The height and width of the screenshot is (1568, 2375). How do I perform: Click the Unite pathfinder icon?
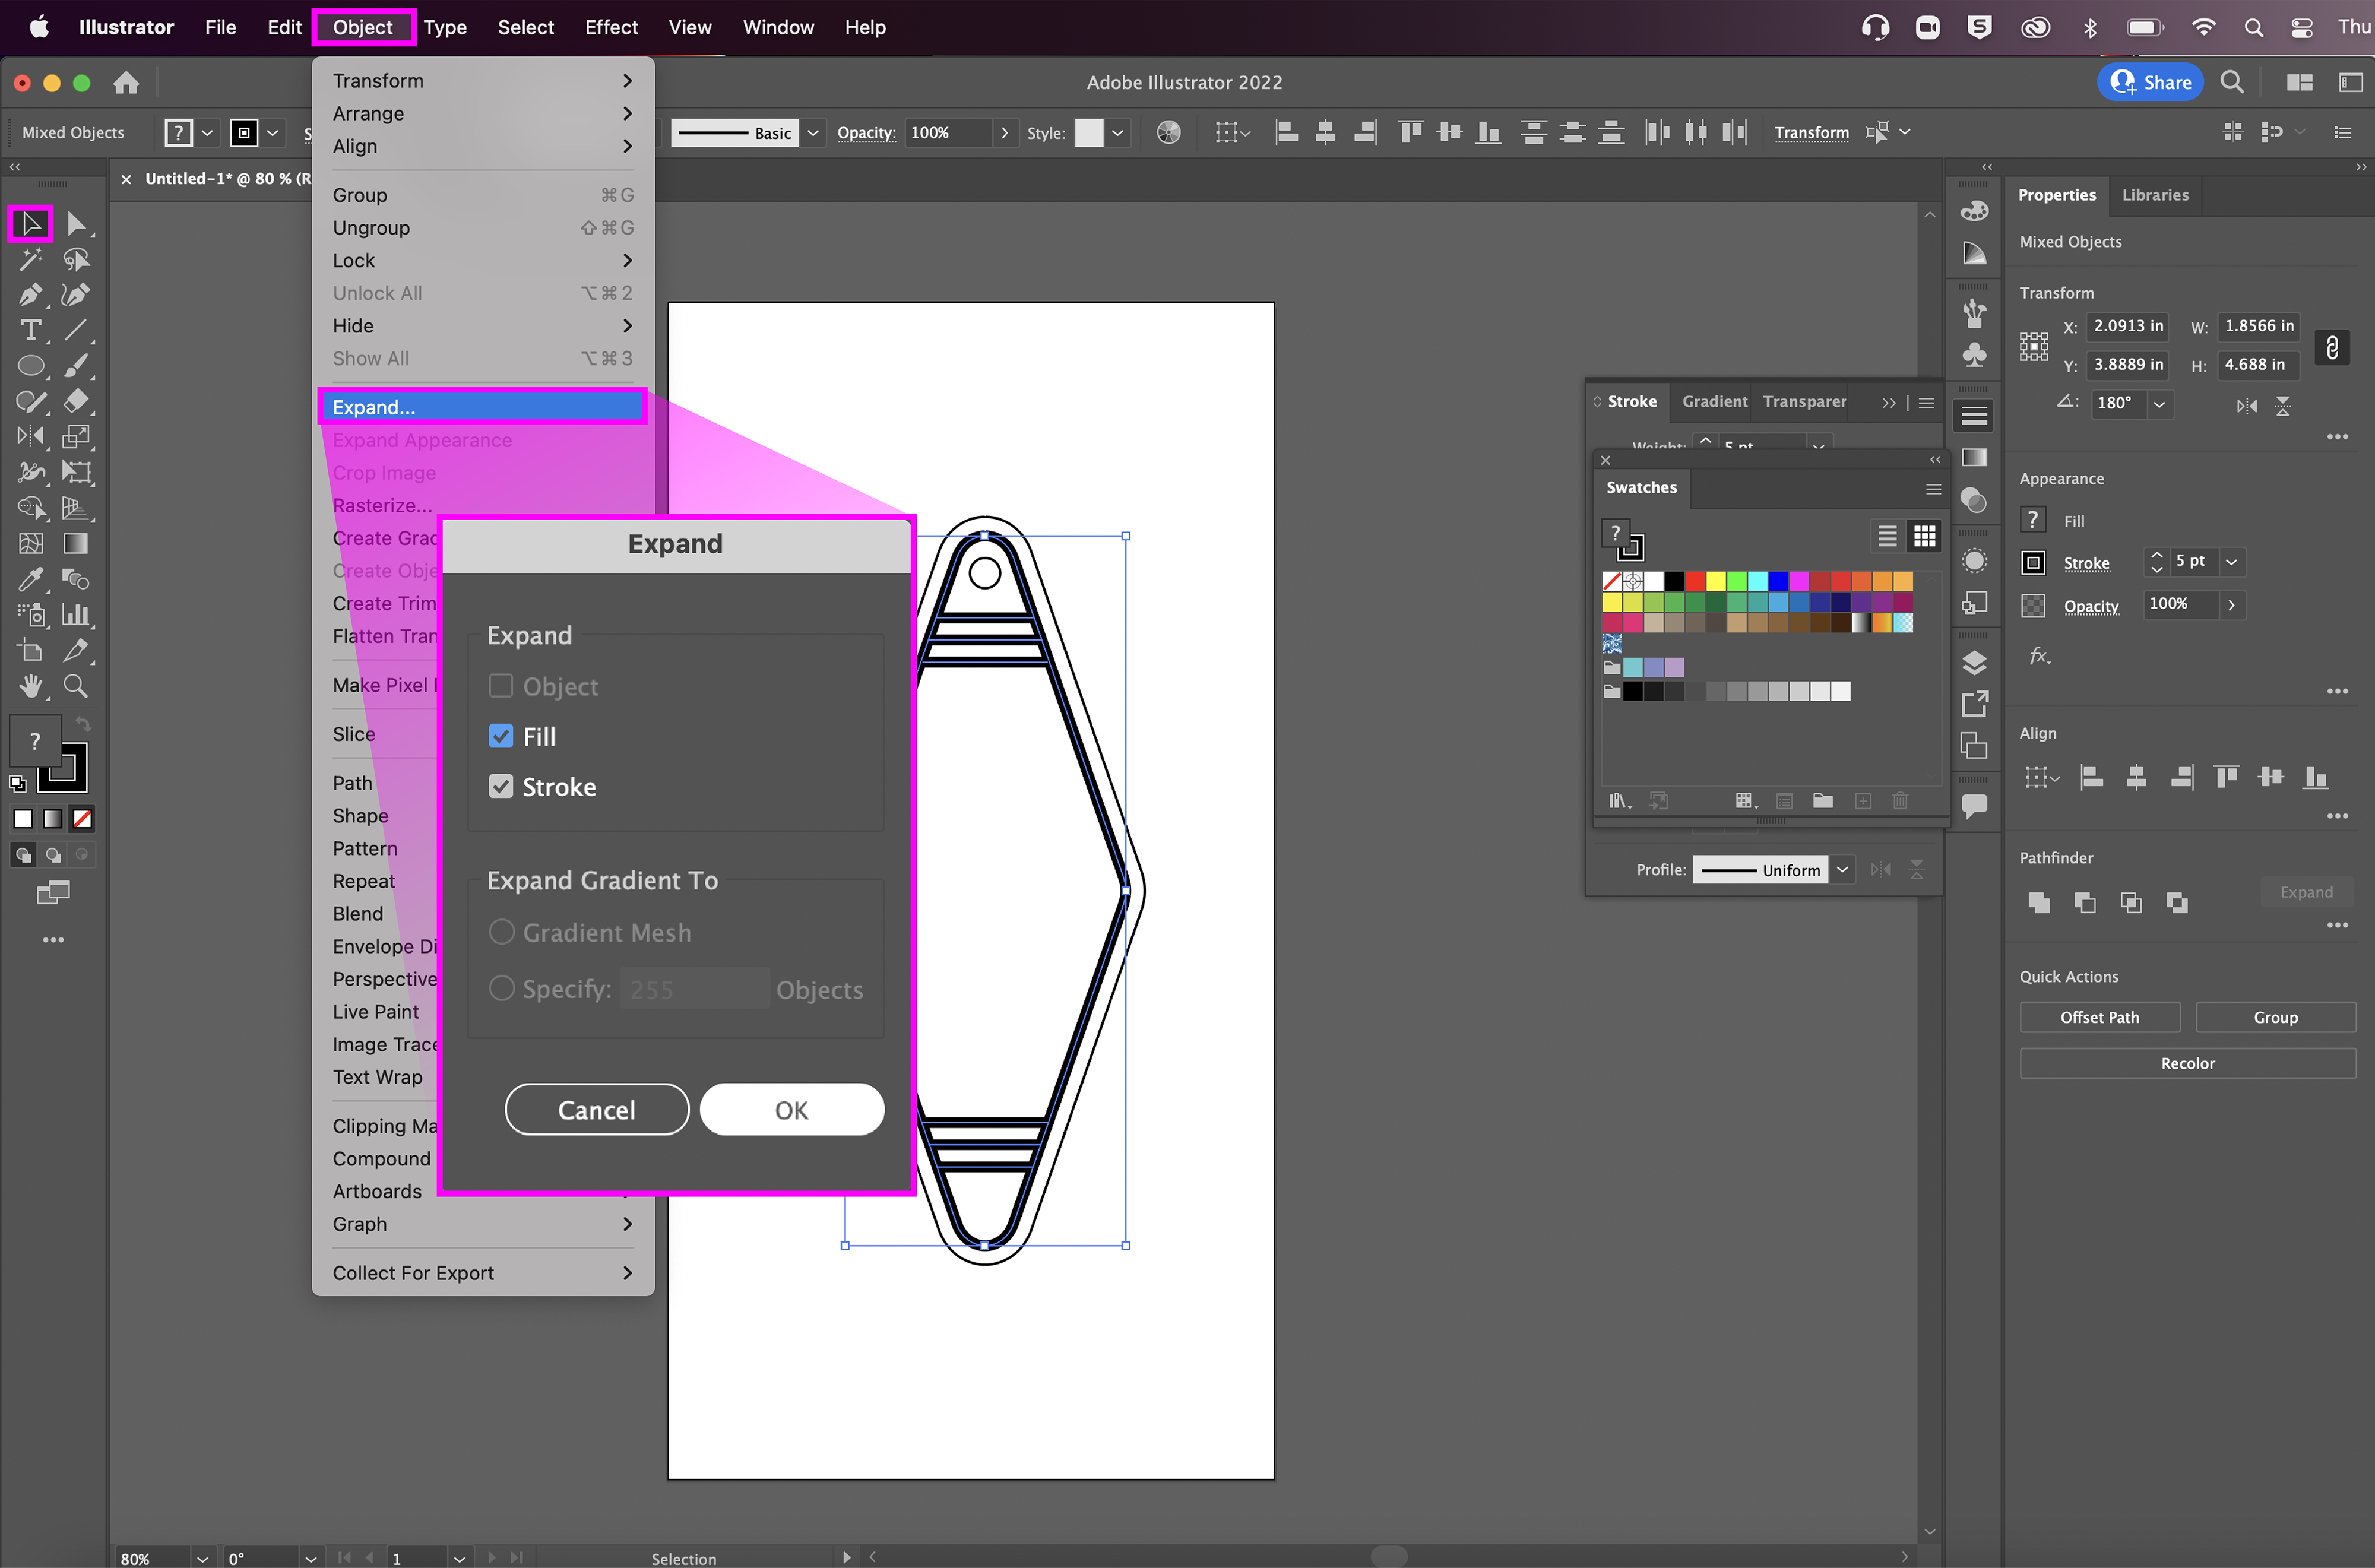[x=2038, y=903]
